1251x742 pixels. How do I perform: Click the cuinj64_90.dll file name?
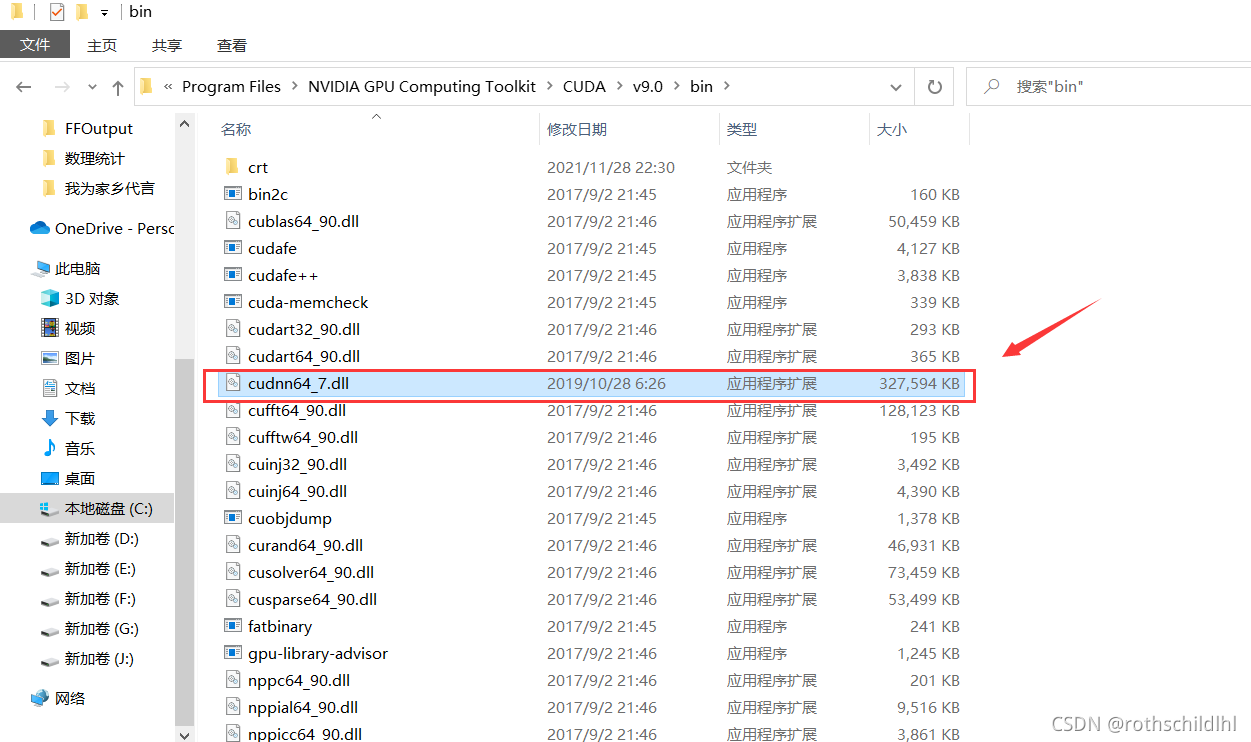tap(297, 491)
